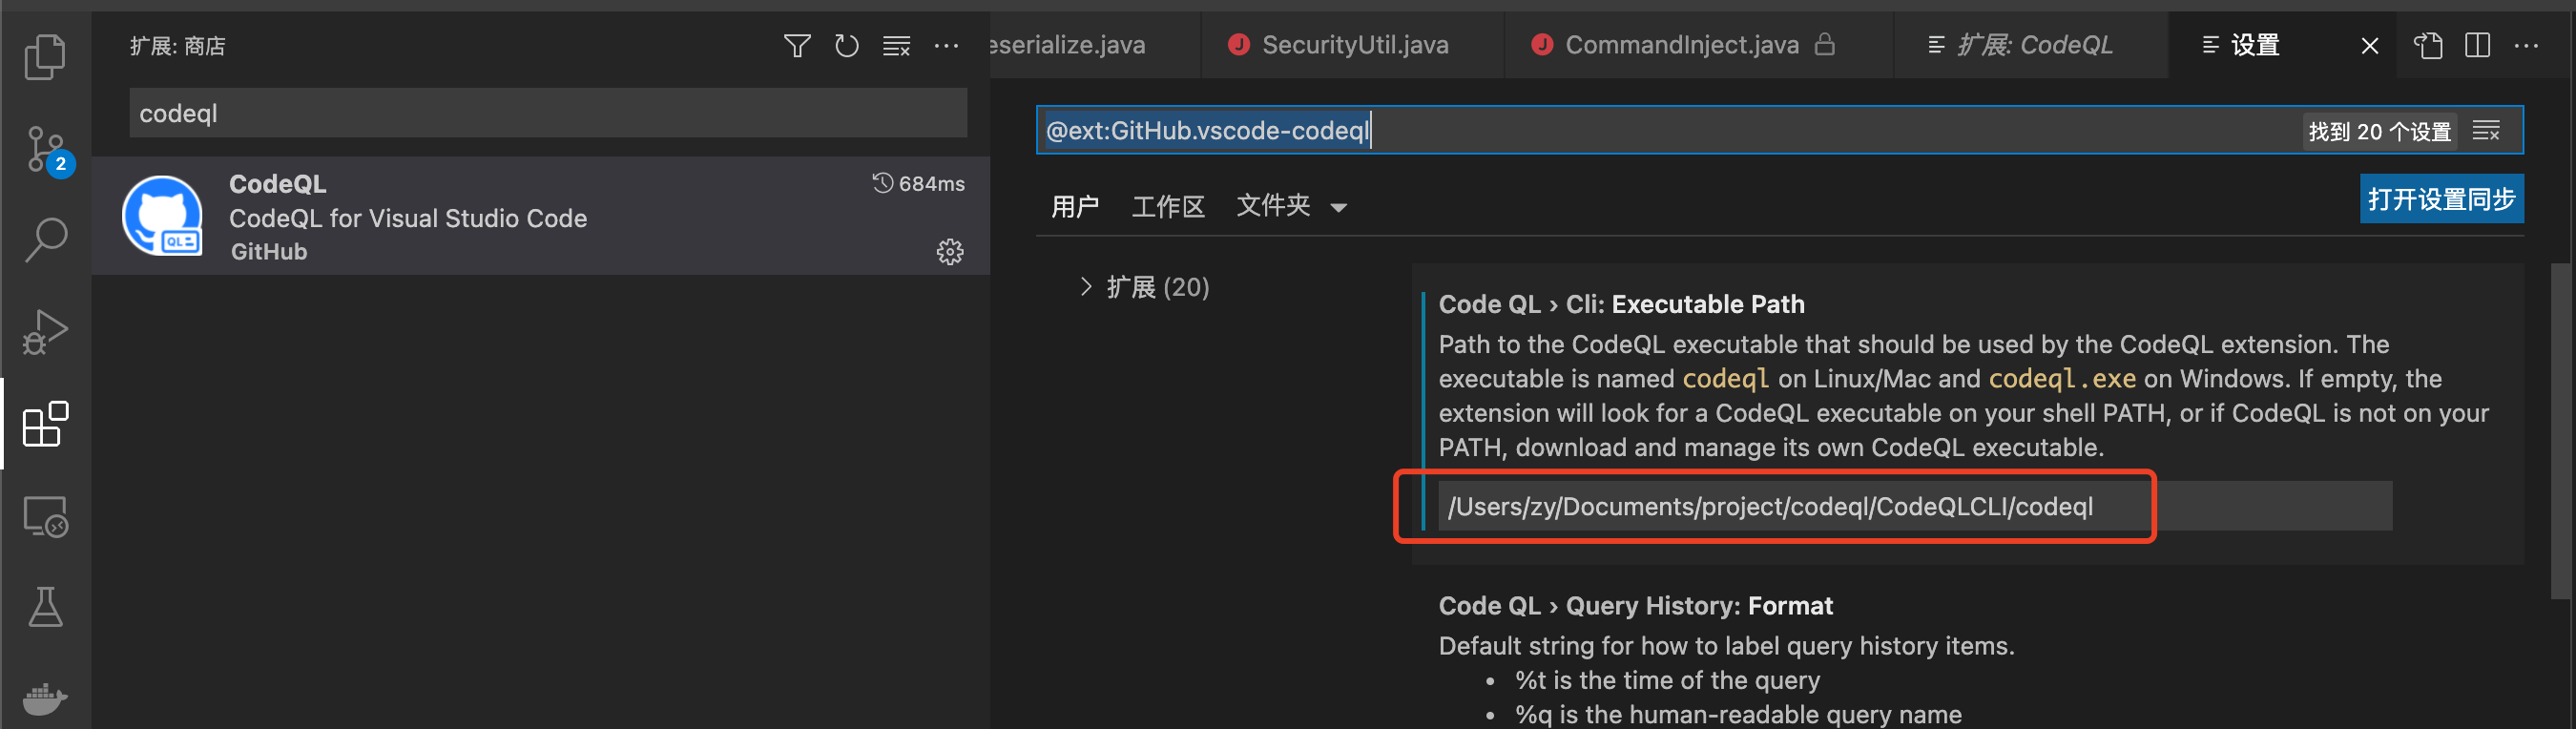Select the 用户 settings scope tab
This screenshot has height=729, width=2576.
tap(1075, 206)
